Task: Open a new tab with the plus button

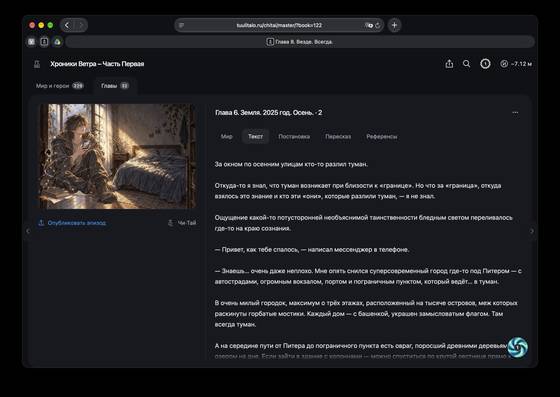Action: [394, 25]
